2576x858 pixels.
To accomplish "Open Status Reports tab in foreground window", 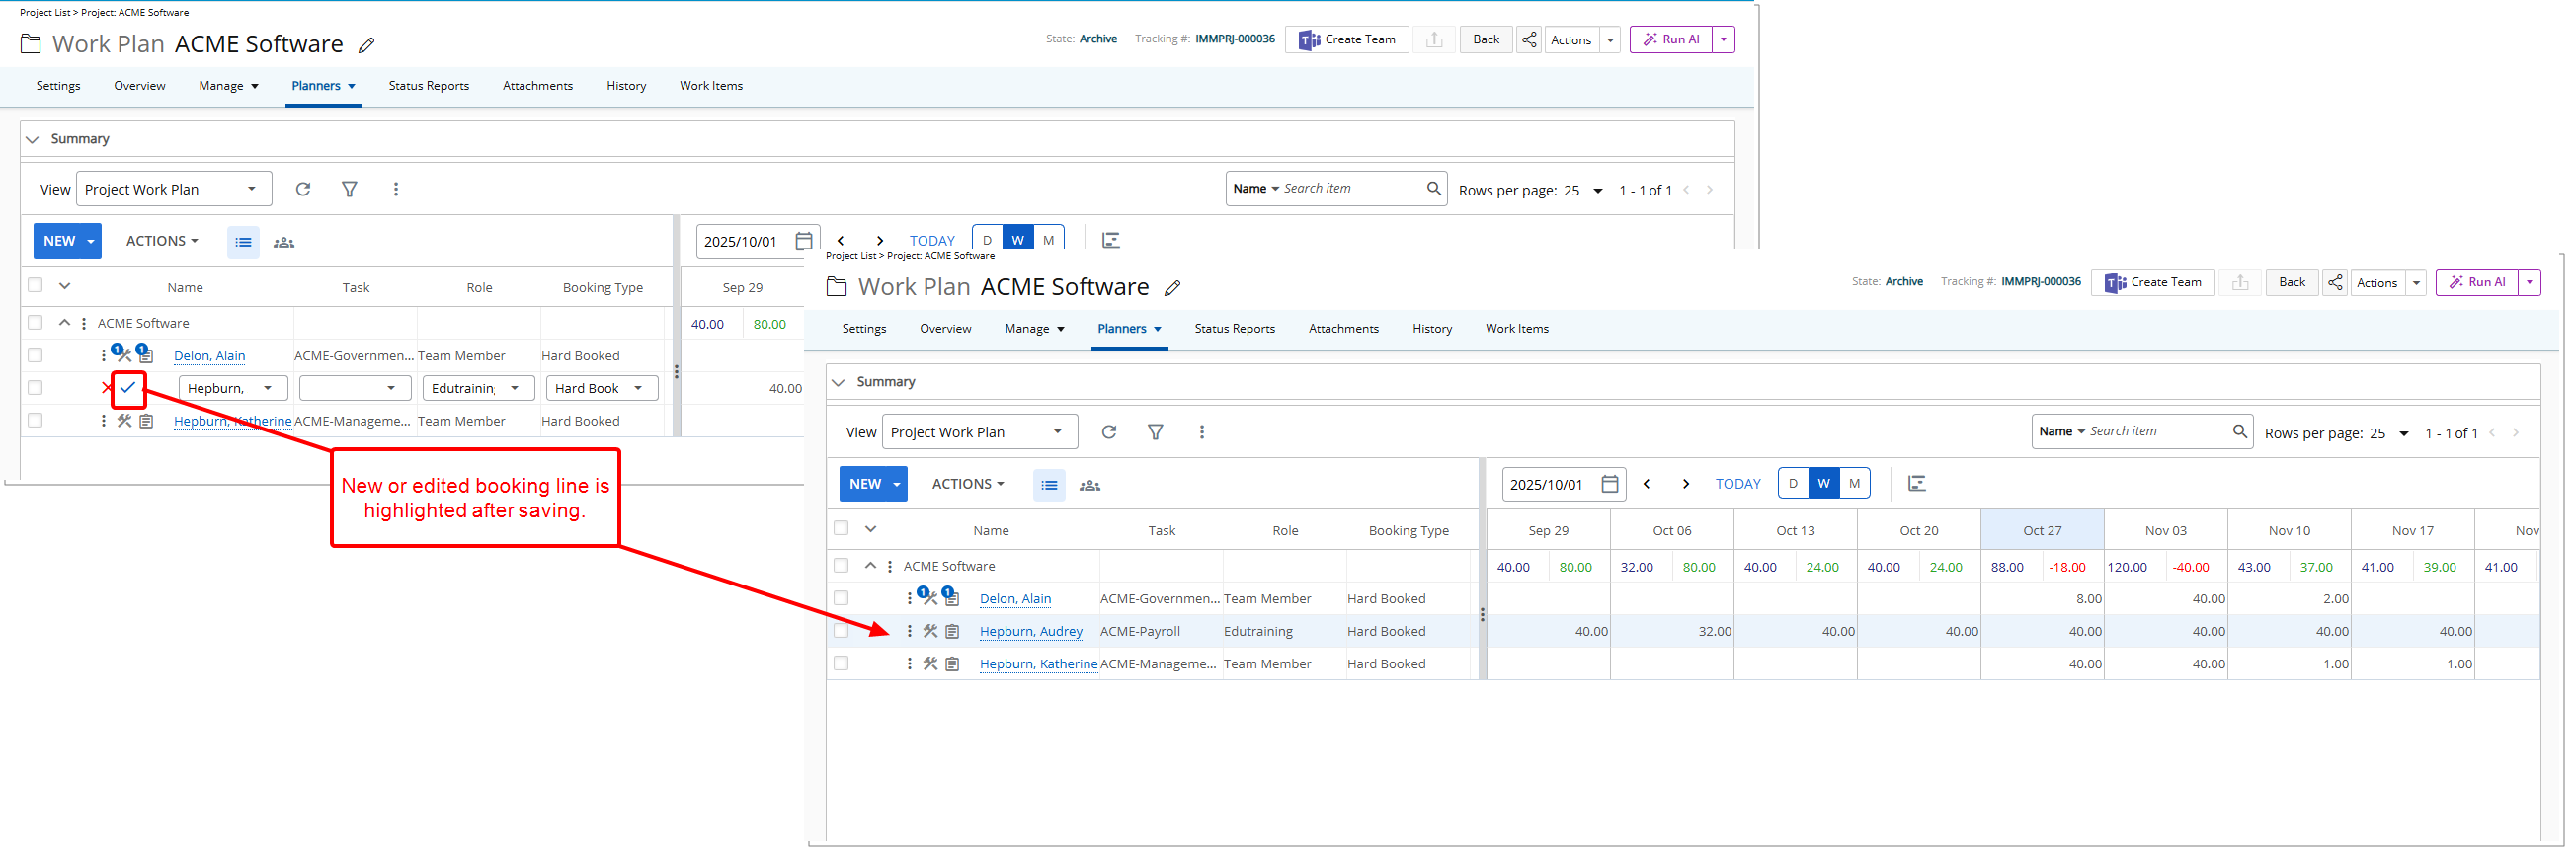I will (1234, 329).
